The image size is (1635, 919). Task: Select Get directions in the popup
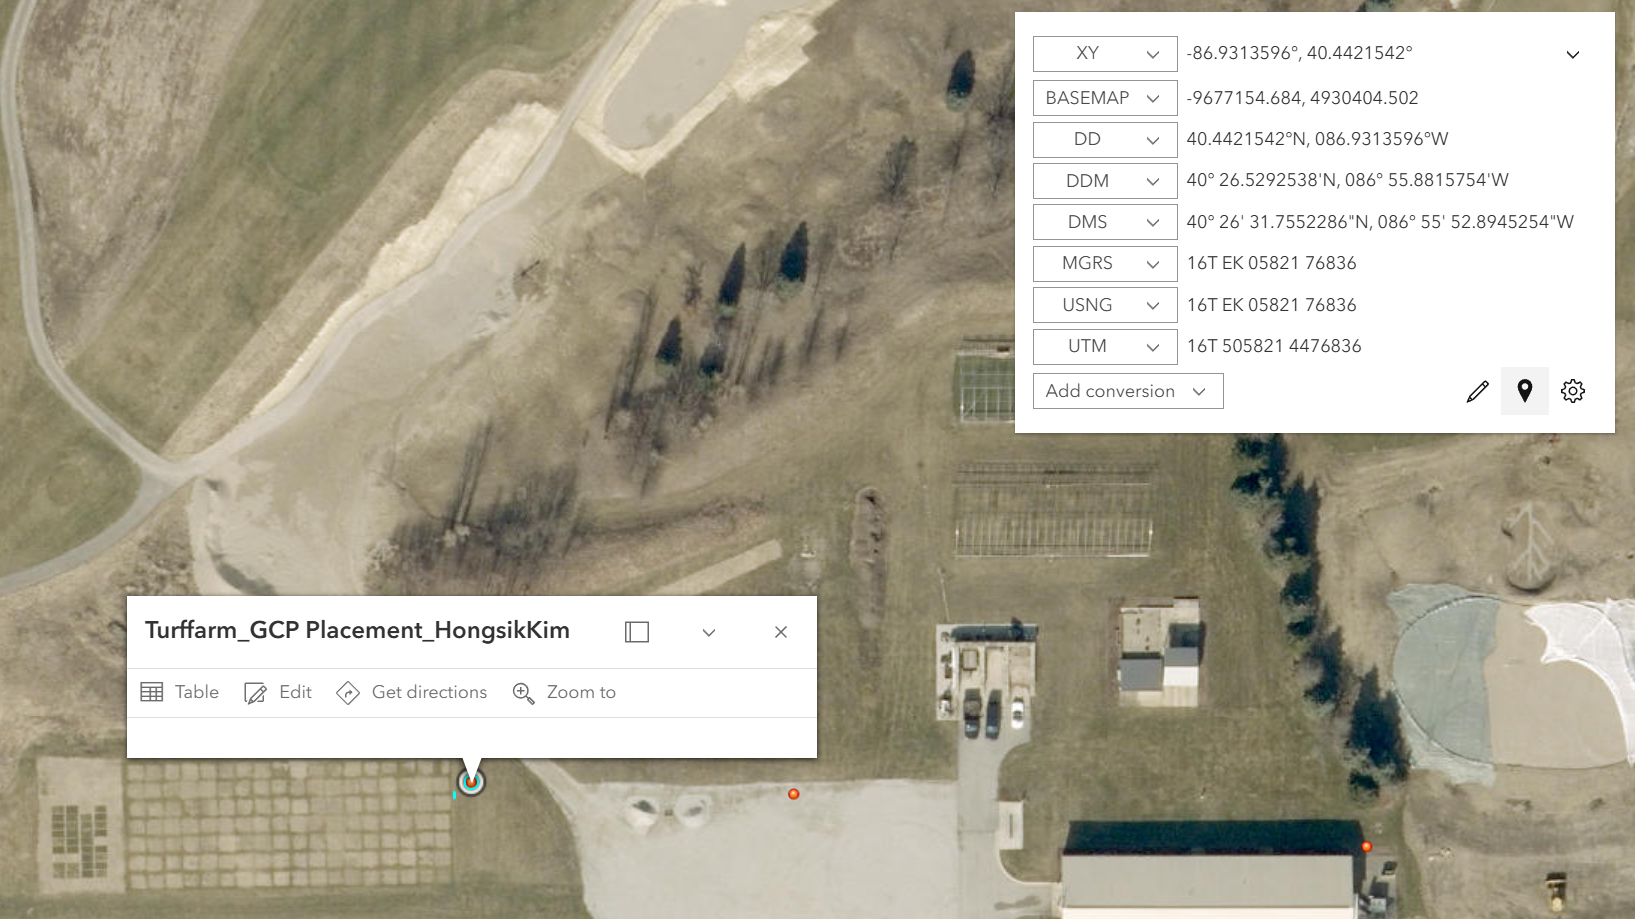412,692
